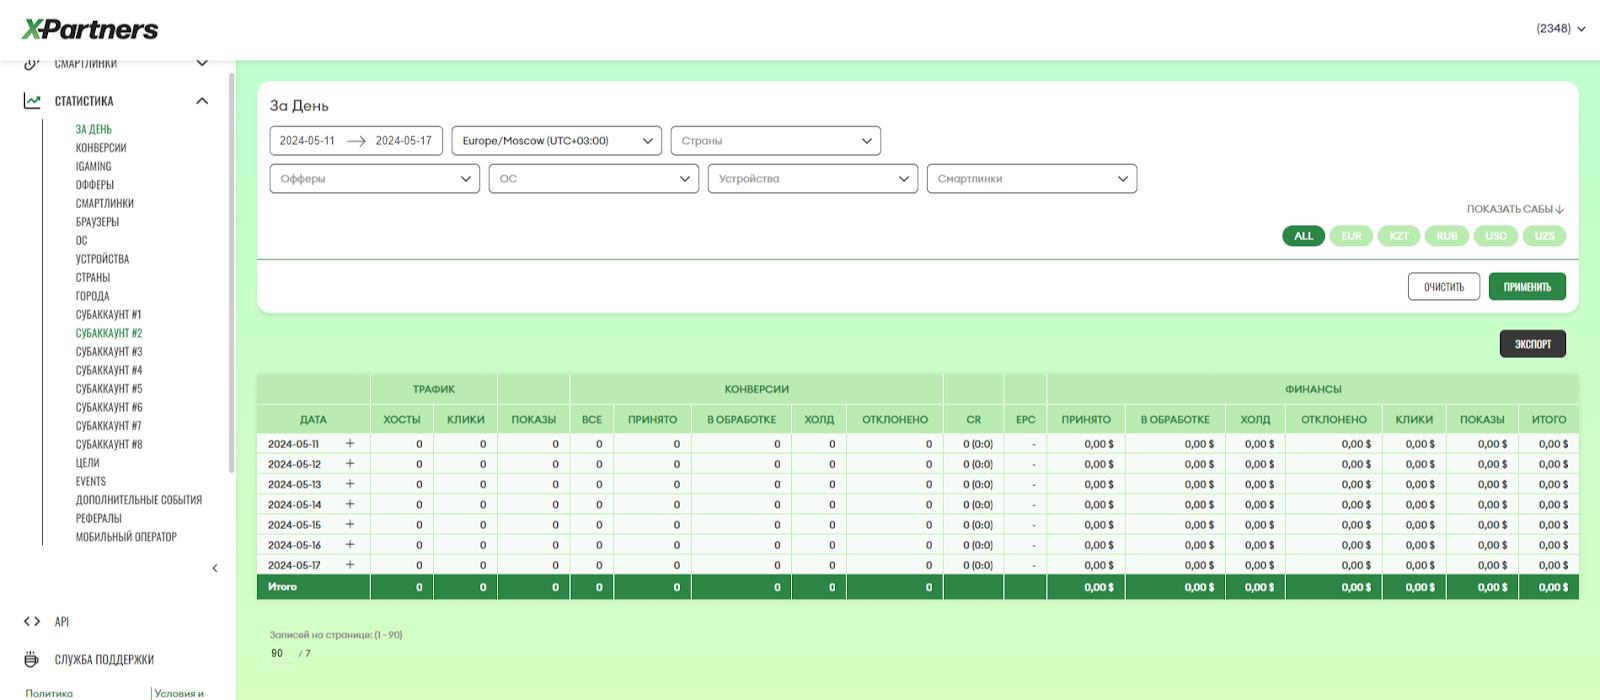Viewport: 1600px width, 700px height.
Task: Open Конверсии in sidebar
Action: tap(101, 148)
